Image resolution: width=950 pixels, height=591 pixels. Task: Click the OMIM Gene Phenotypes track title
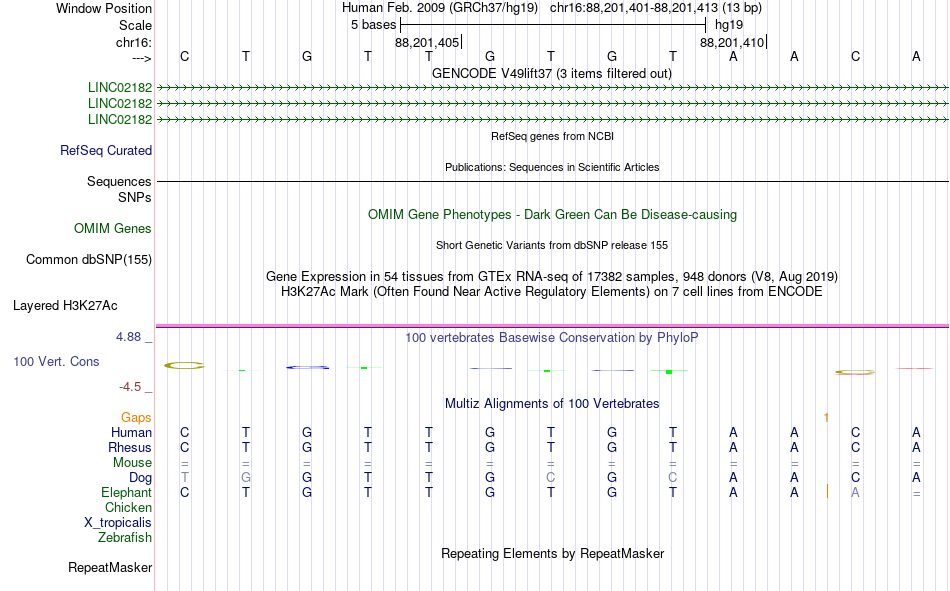[553, 215]
